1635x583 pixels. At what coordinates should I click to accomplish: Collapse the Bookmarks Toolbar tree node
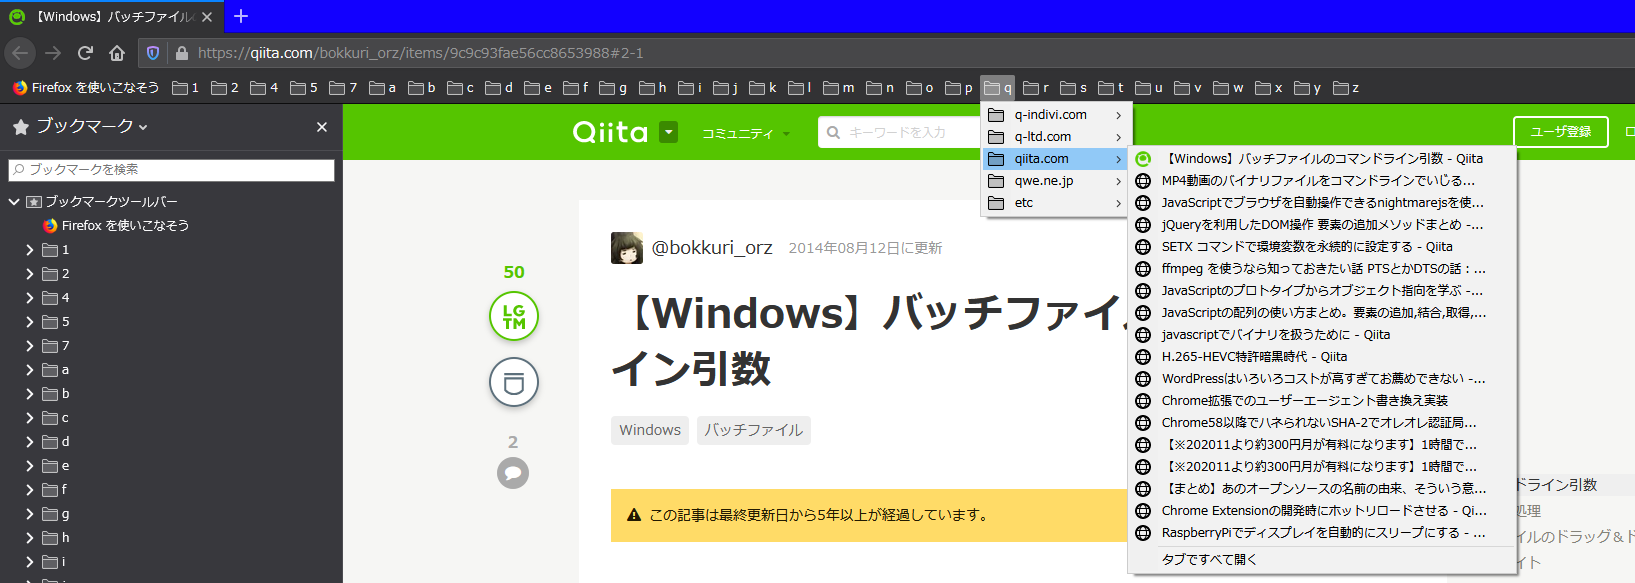pyautogui.click(x=14, y=201)
